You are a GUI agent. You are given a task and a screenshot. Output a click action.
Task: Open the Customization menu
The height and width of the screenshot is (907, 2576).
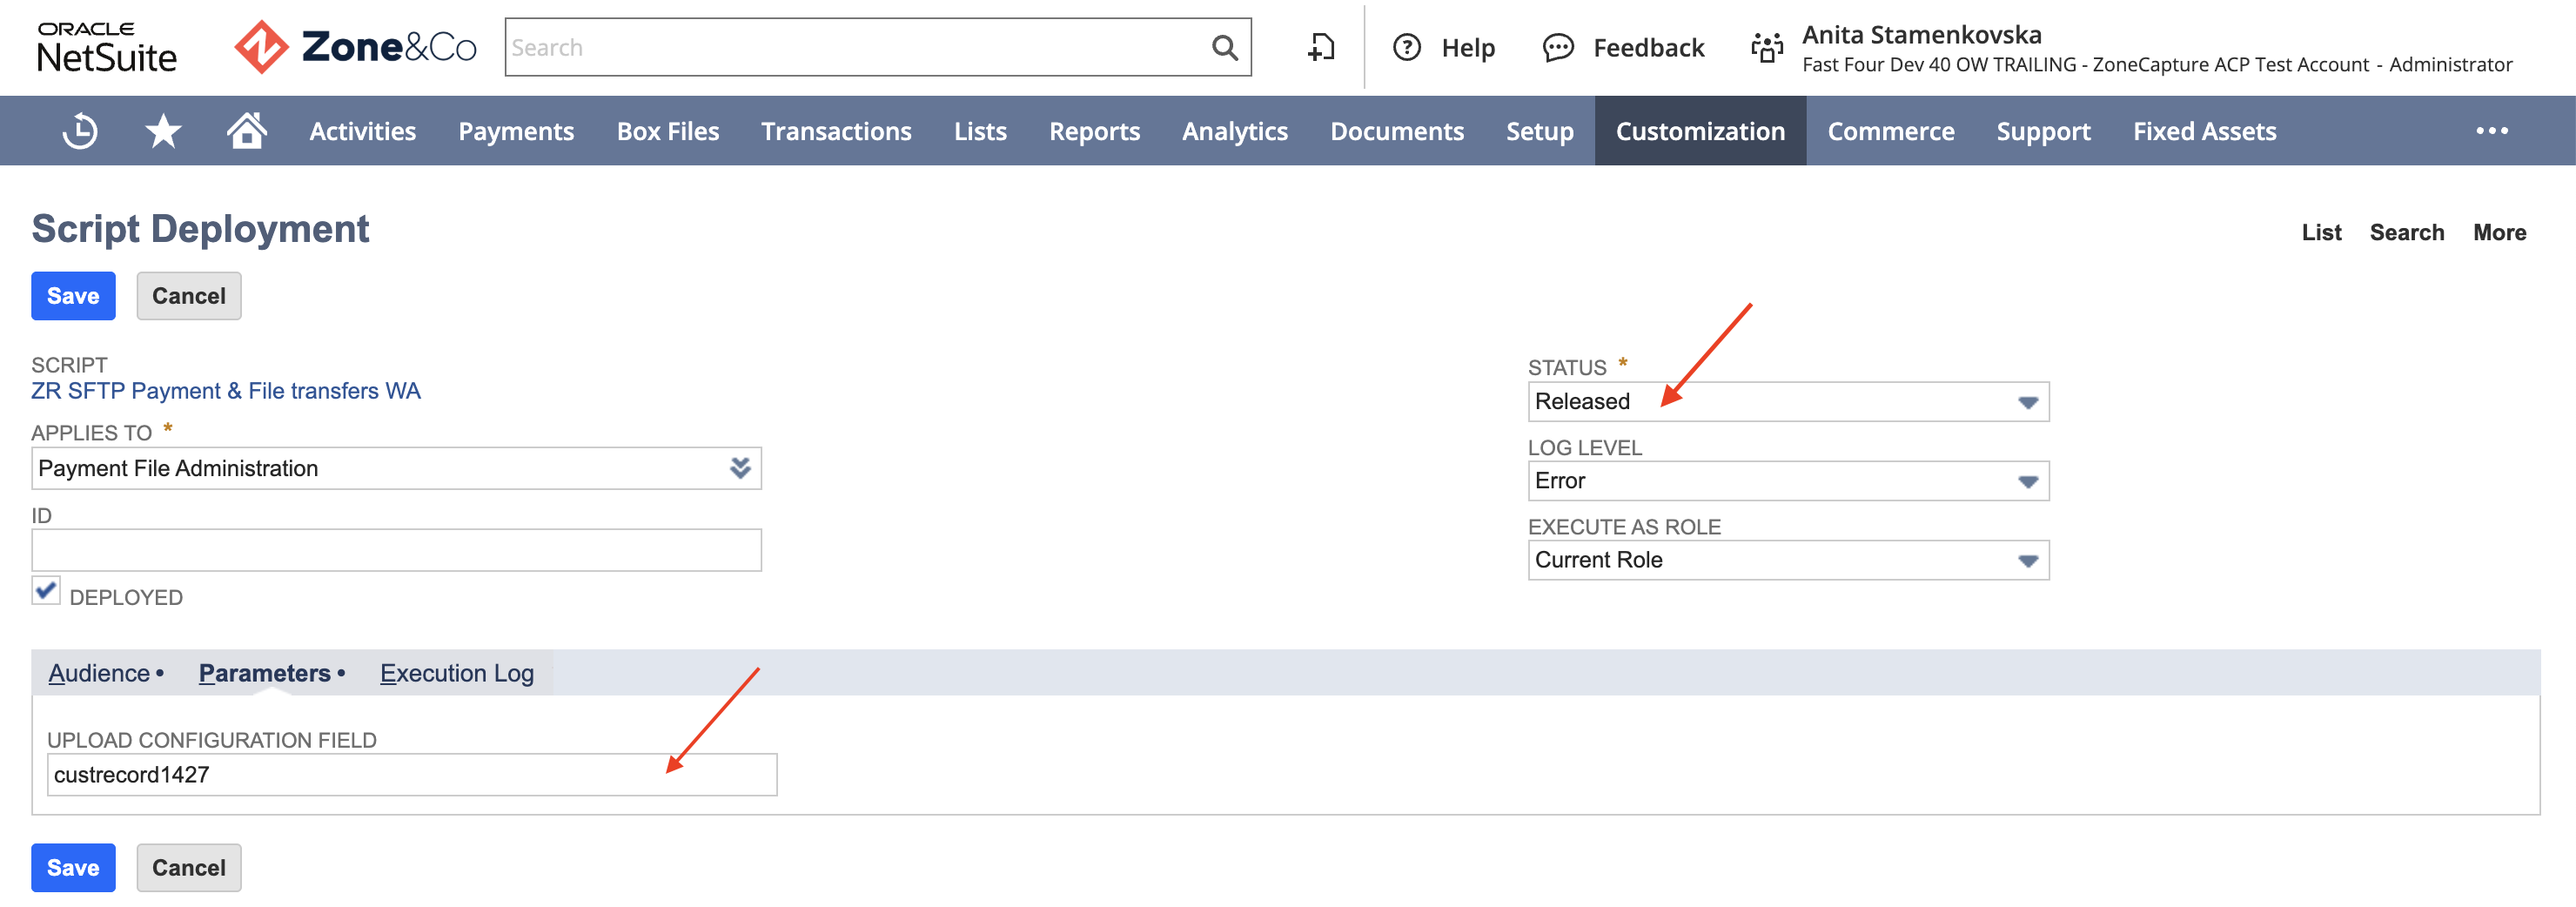(x=1700, y=131)
